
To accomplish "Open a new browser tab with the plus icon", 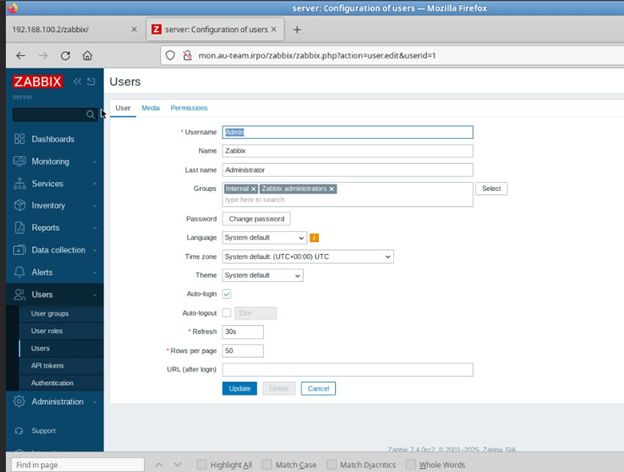I will click(x=297, y=29).
